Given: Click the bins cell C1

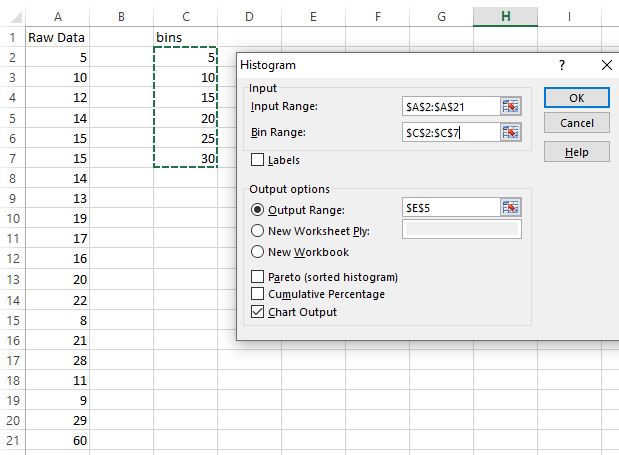Looking at the screenshot, I should point(186,37).
